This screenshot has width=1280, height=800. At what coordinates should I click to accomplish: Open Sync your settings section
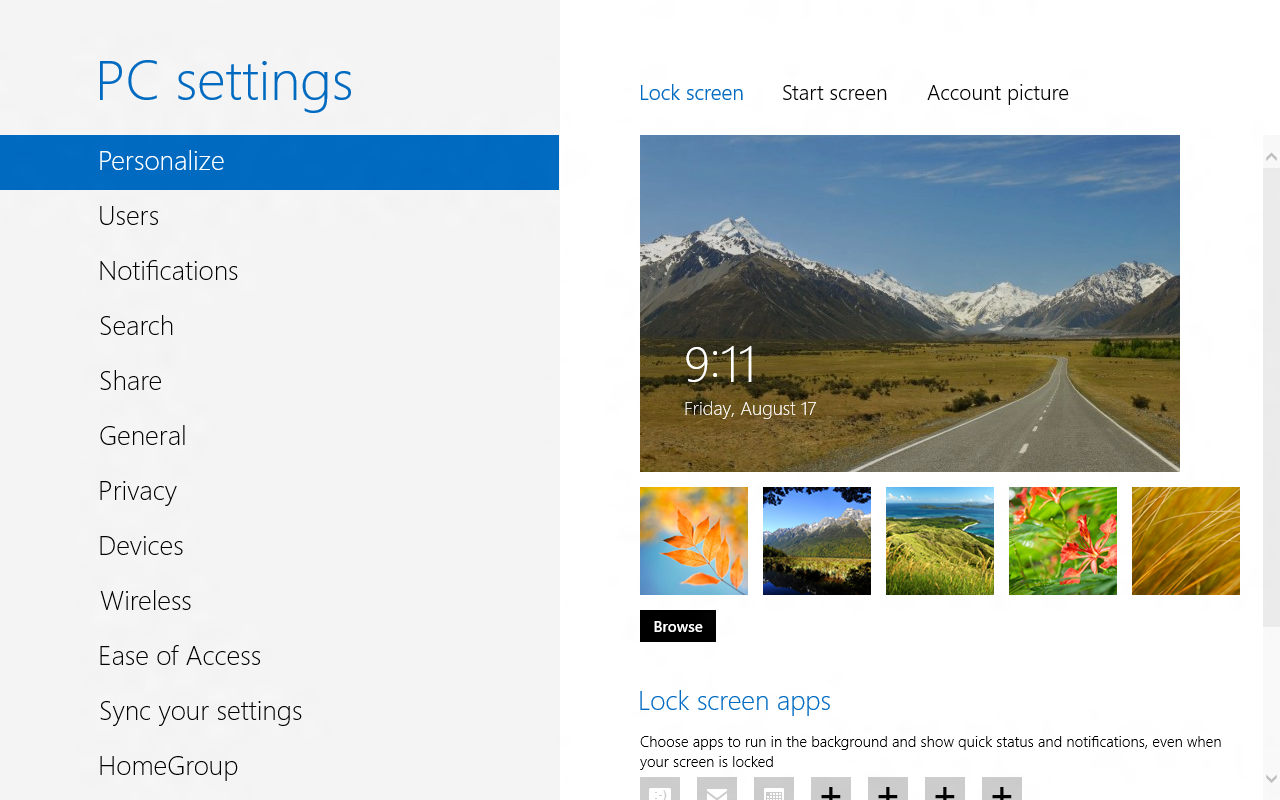tap(200, 710)
